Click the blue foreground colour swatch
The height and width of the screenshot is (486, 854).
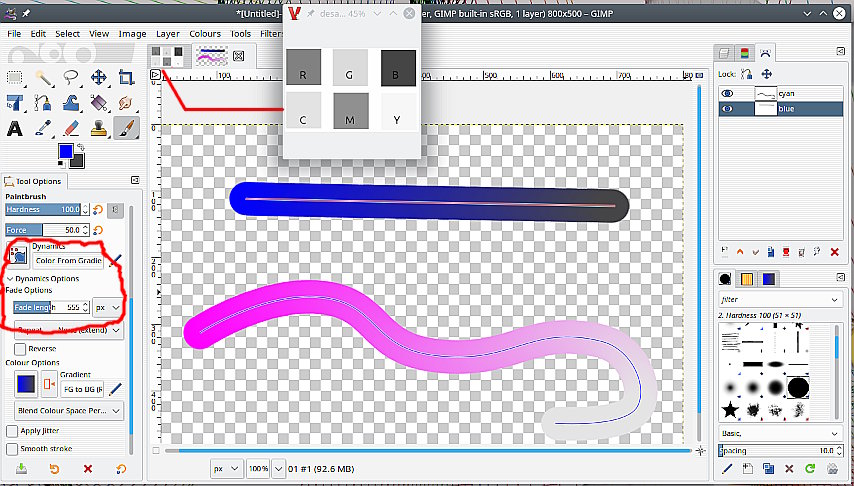66,151
